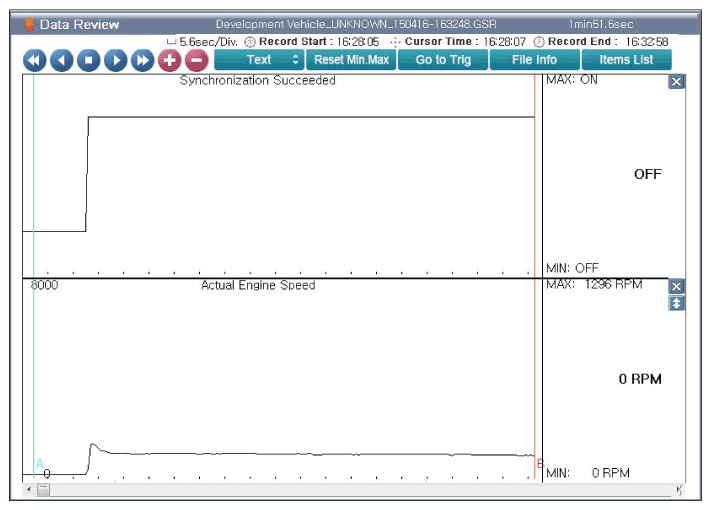
Task: Open the Text display mode dropdown
Action: point(259,60)
